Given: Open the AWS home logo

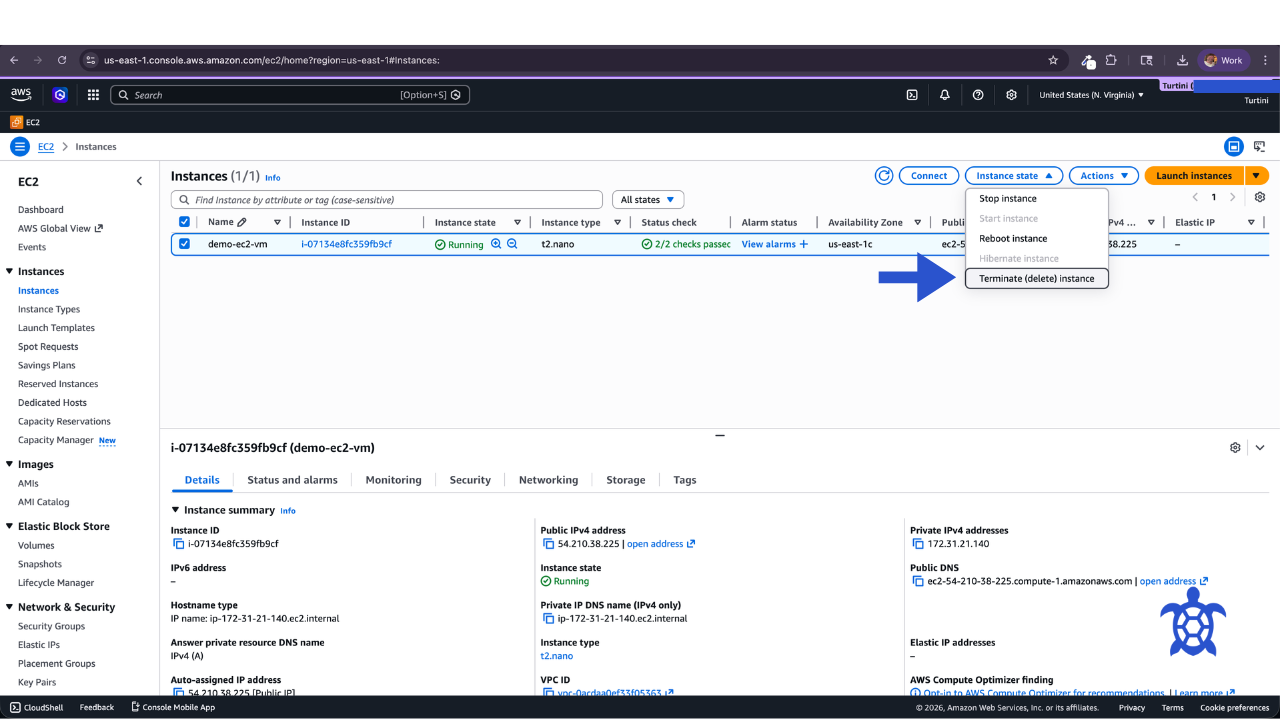Looking at the screenshot, I should 21,94.
